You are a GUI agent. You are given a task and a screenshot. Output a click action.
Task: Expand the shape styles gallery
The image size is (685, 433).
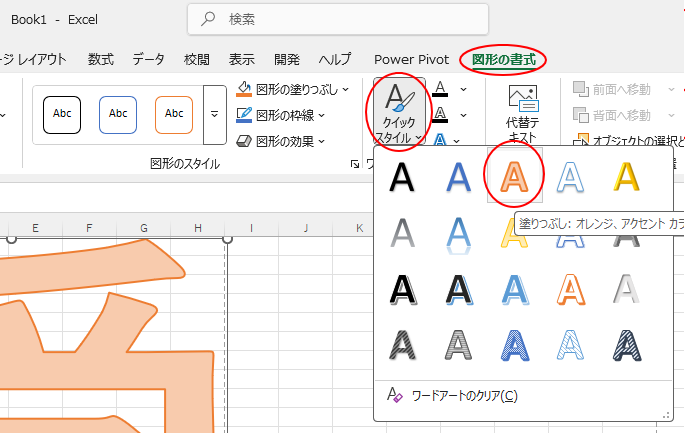[x=214, y=114]
